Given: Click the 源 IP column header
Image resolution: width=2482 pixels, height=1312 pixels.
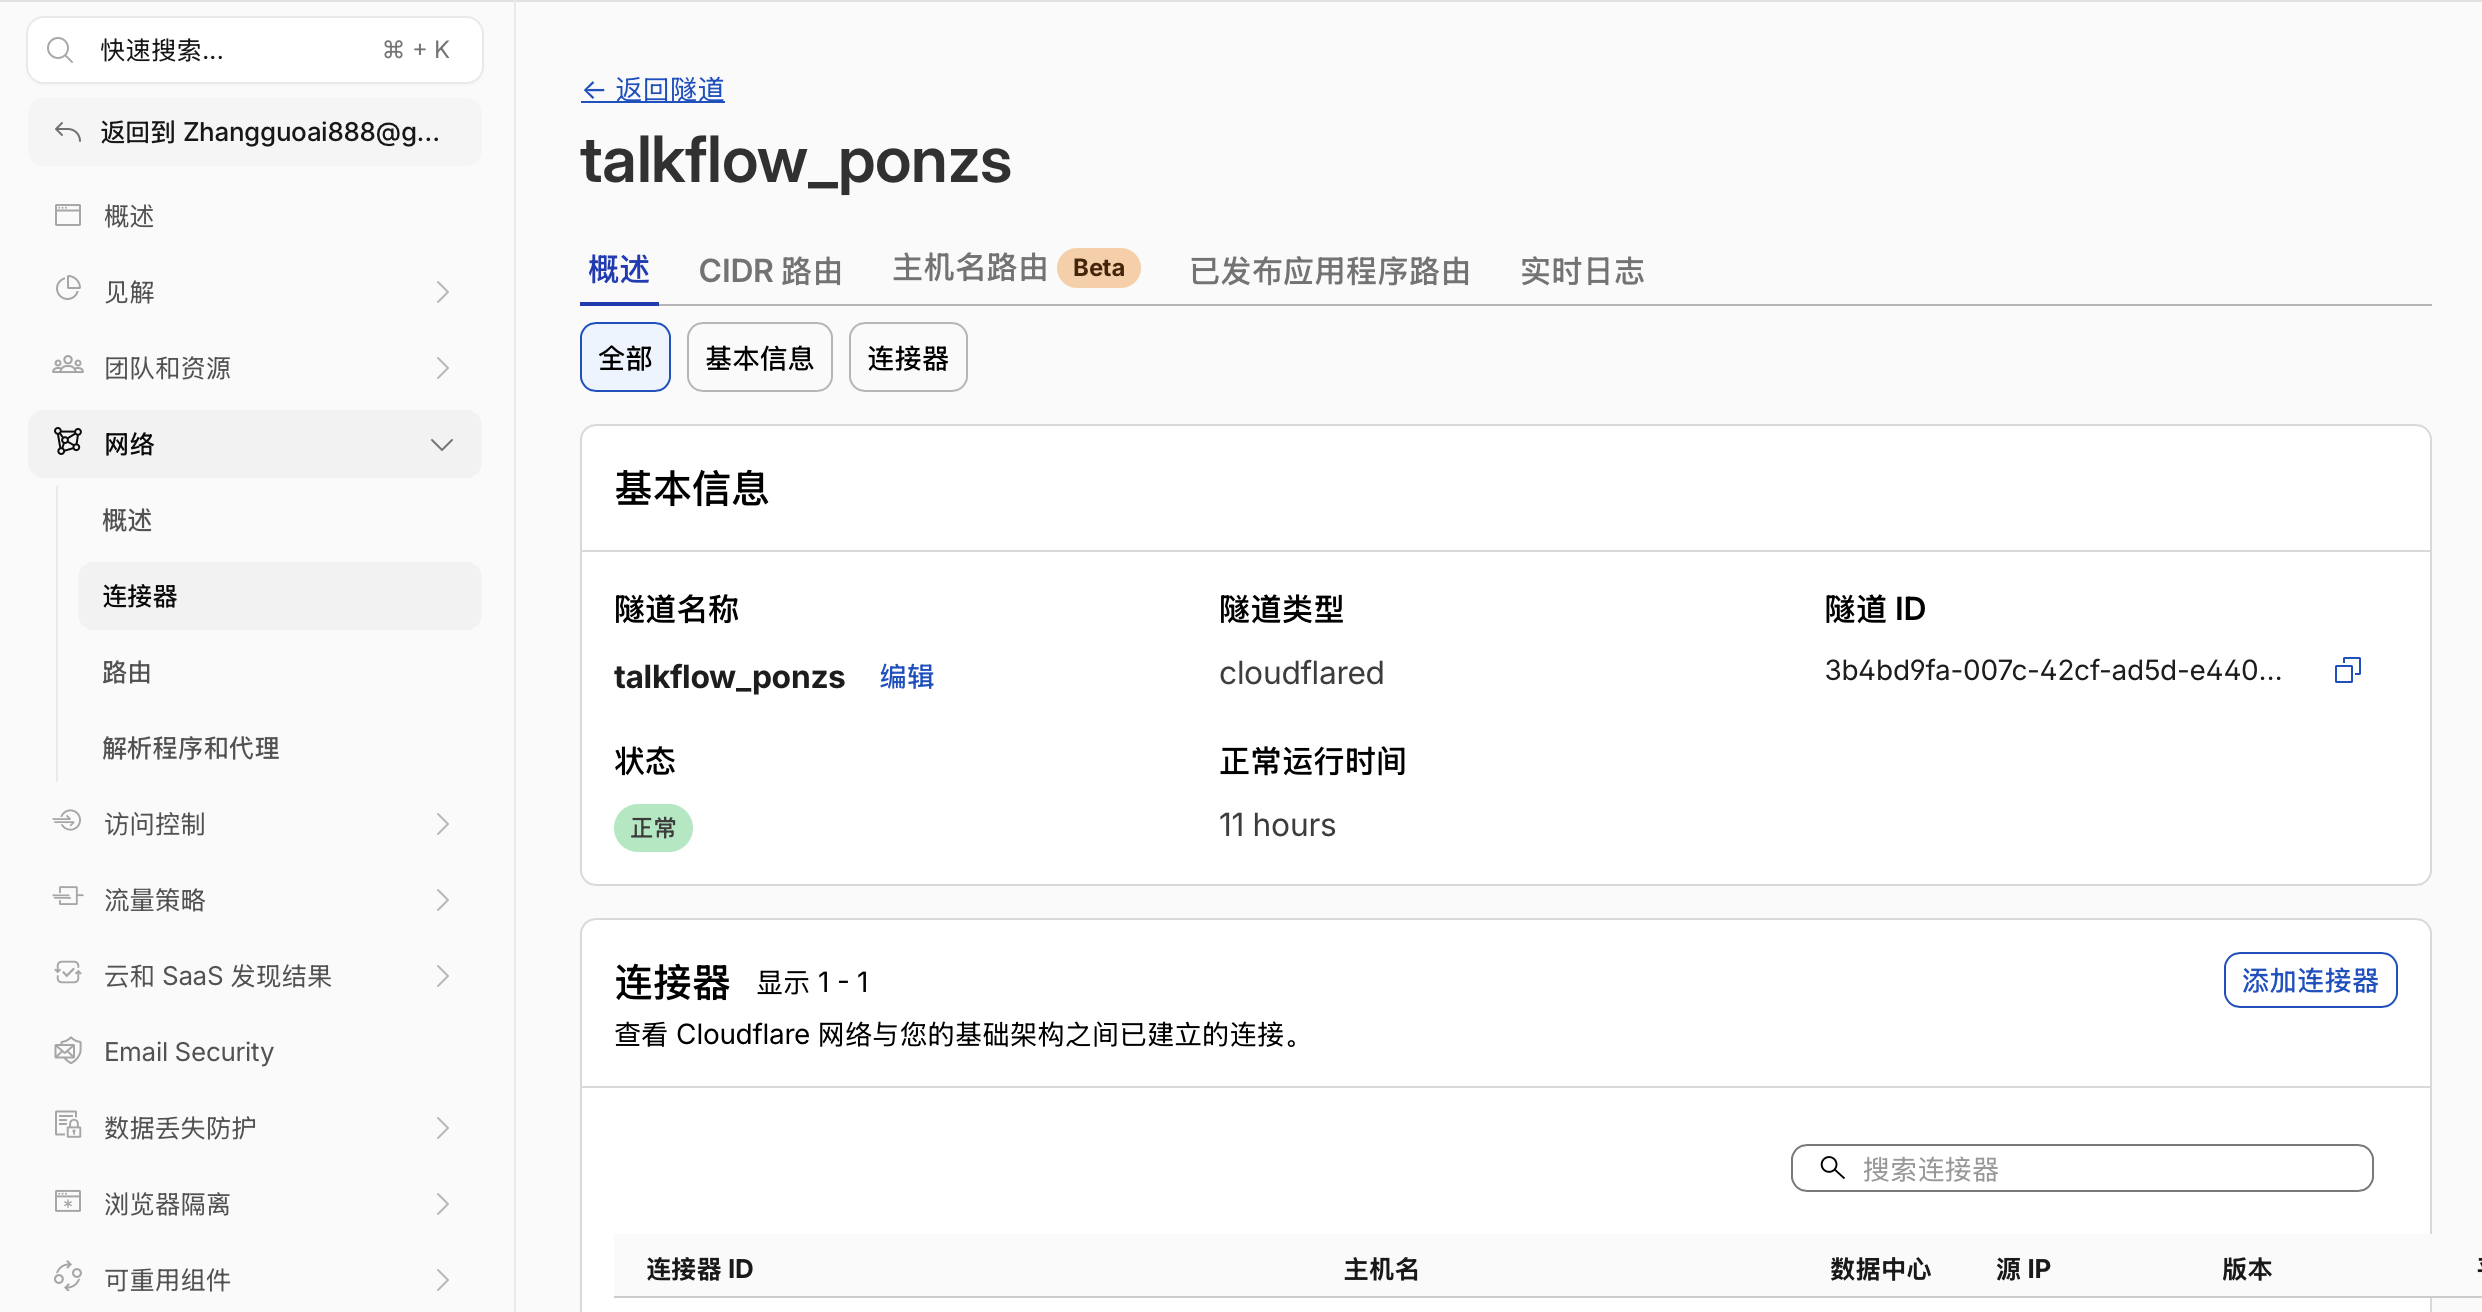Looking at the screenshot, I should (2023, 1269).
